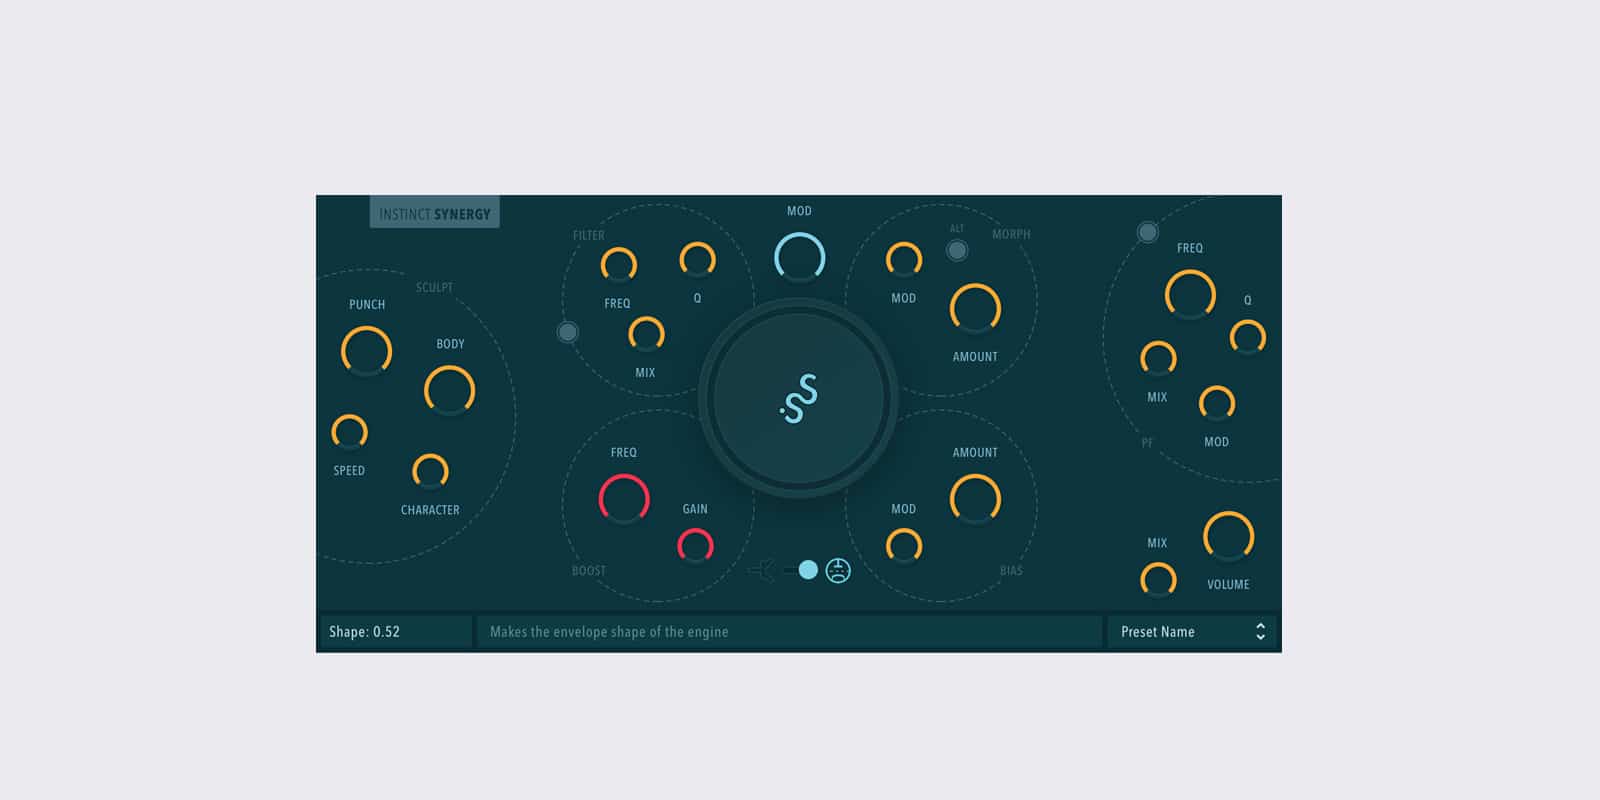Click the Filter Freq knob
Image resolution: width=1600 pixels, height=800 pixels.
pos(618,265)
